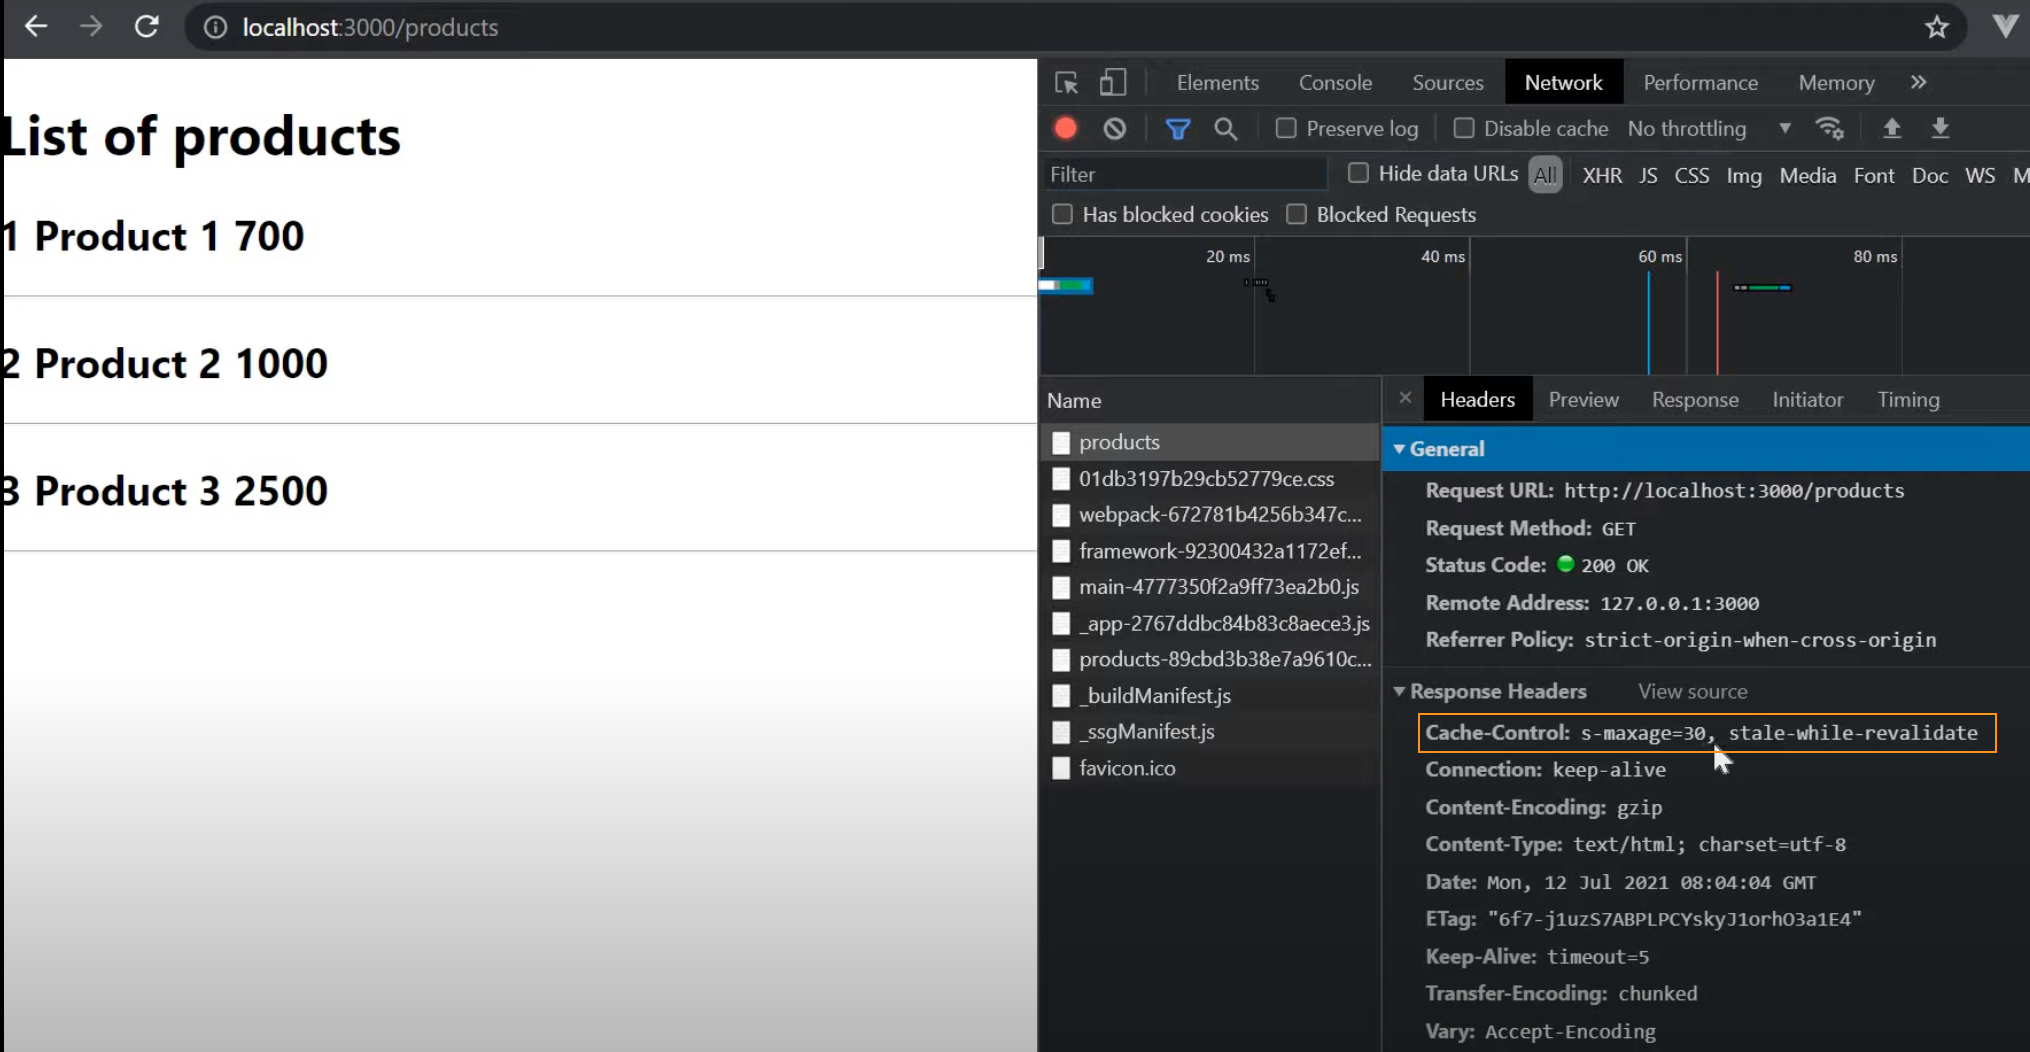
Task: Filter requests by Img
Action: point(1744,176)
